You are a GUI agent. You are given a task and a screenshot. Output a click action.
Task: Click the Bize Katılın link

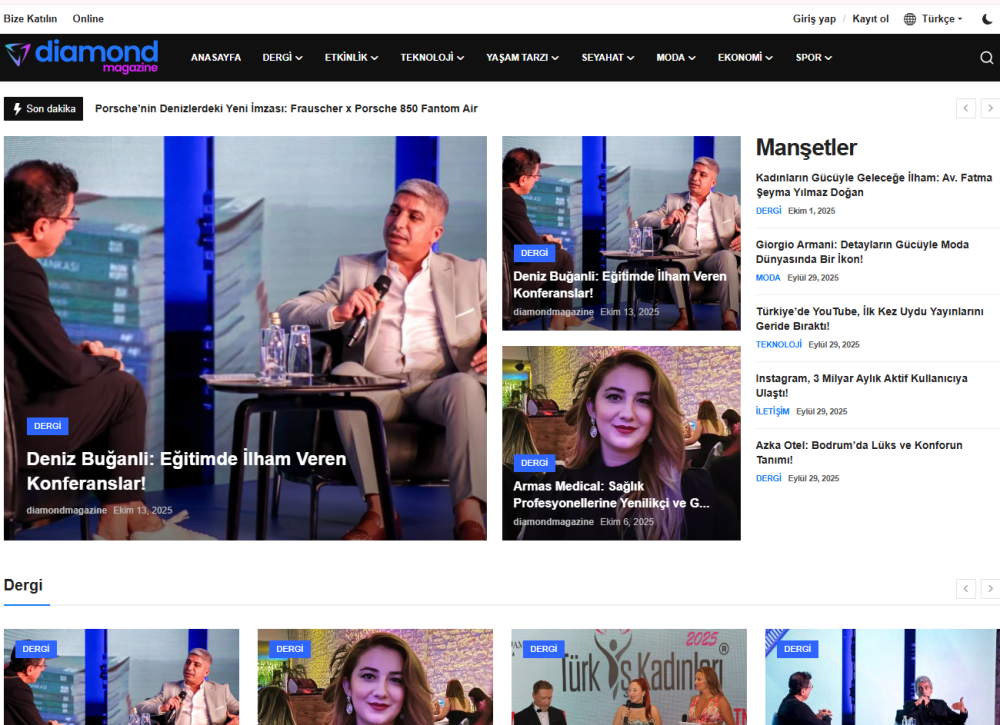click(31, 18)
